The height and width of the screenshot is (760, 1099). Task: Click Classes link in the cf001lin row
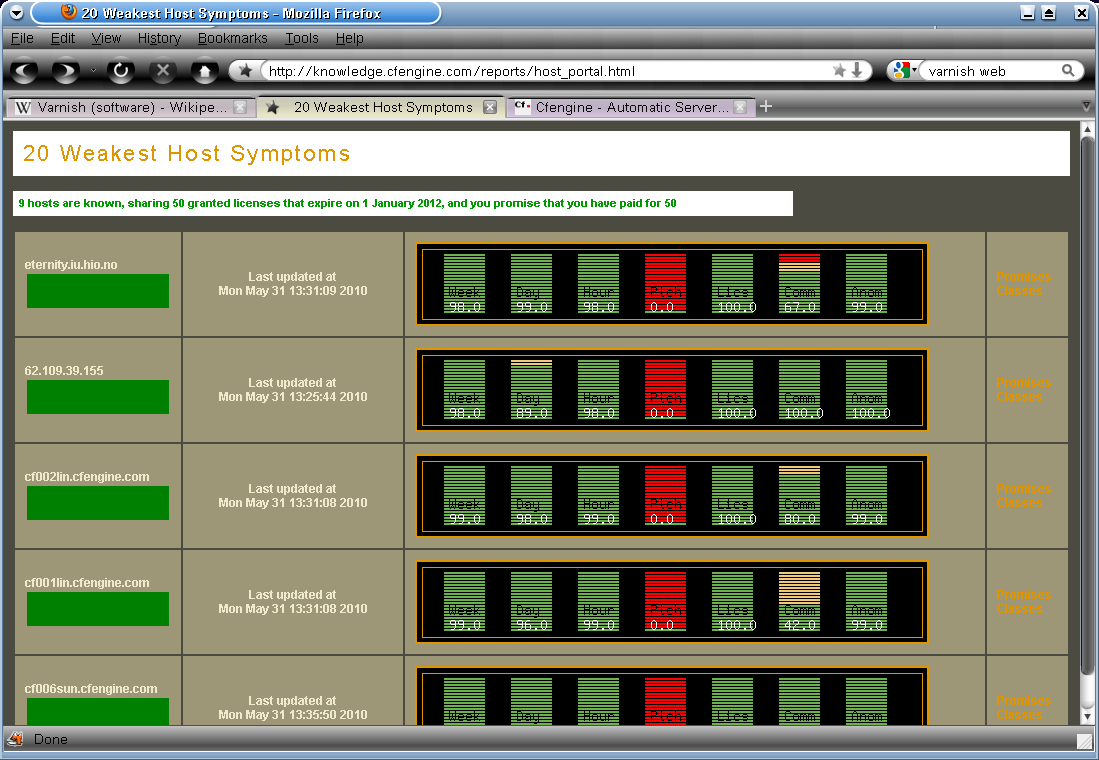tap(1019, 609)
